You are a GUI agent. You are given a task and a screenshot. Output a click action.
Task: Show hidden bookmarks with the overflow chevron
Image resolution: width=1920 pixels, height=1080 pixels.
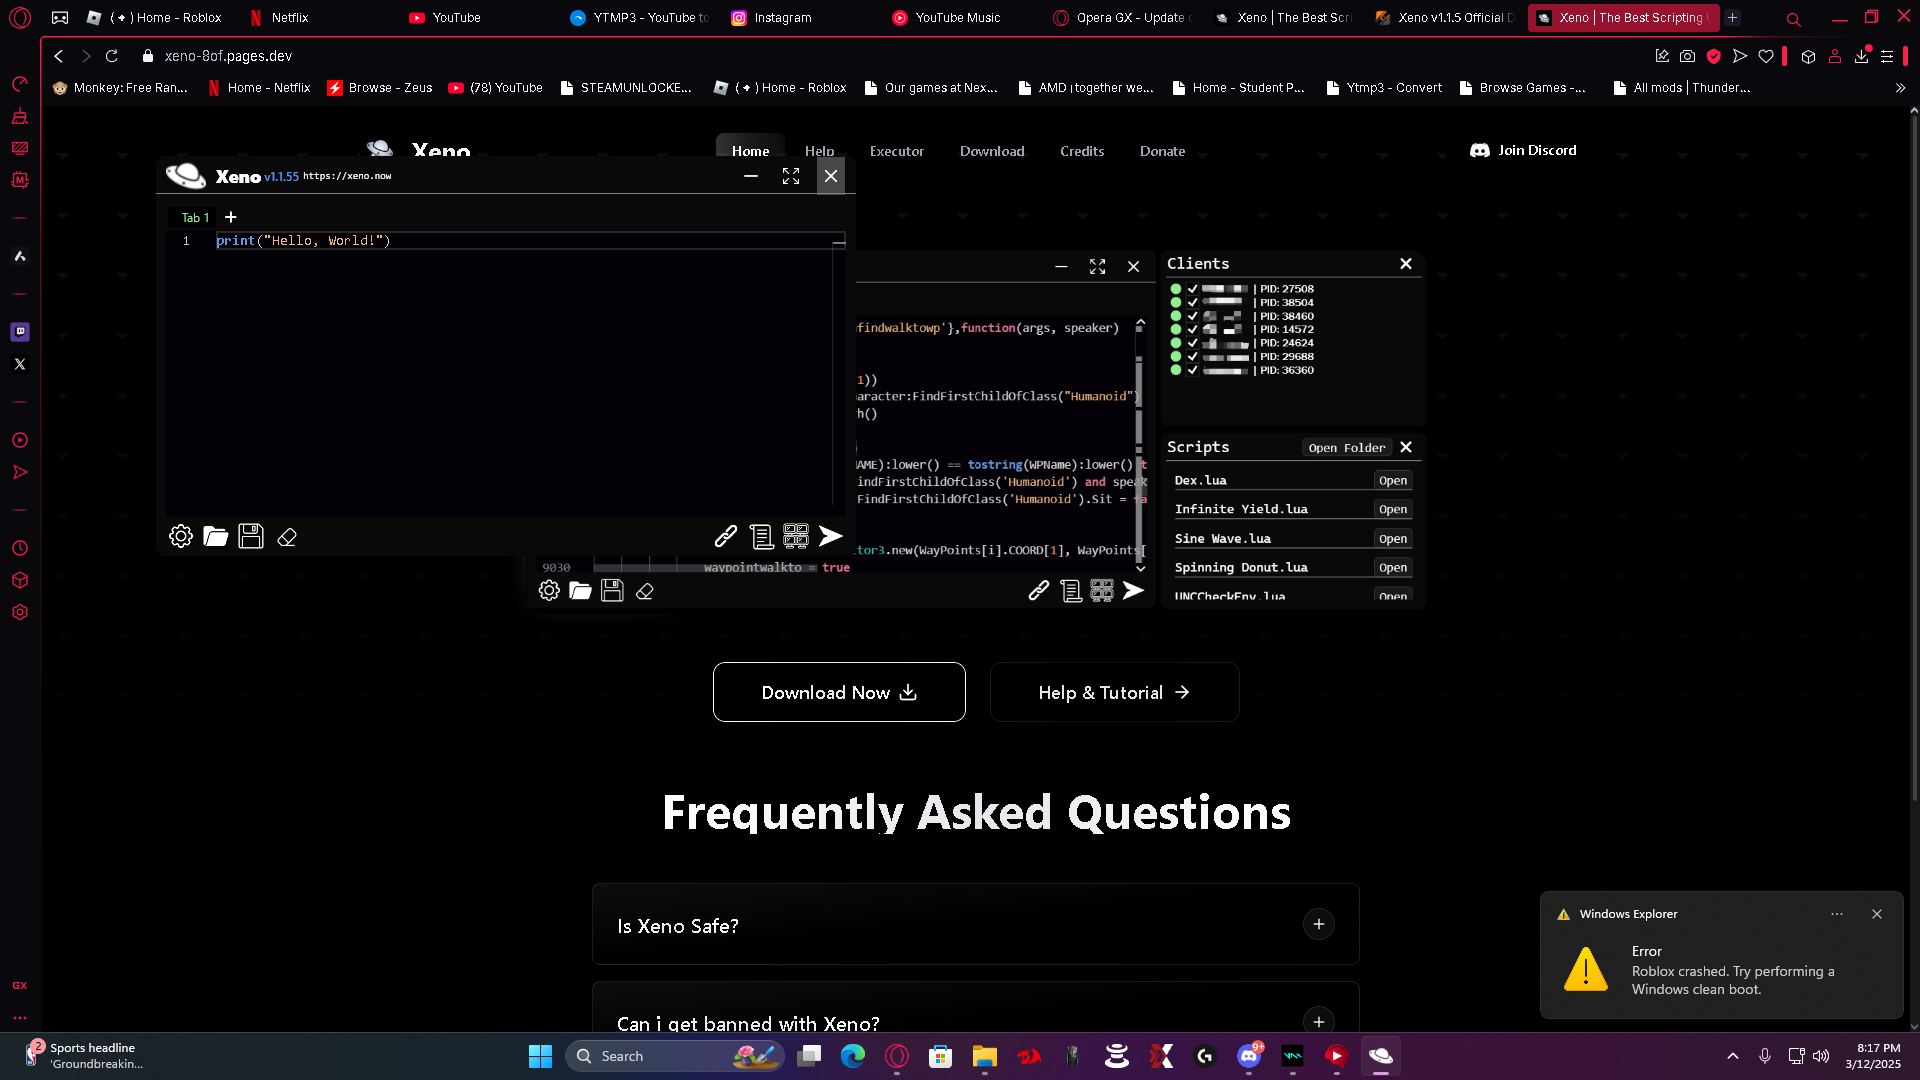pyautogui.click(x=1900, y=88)
